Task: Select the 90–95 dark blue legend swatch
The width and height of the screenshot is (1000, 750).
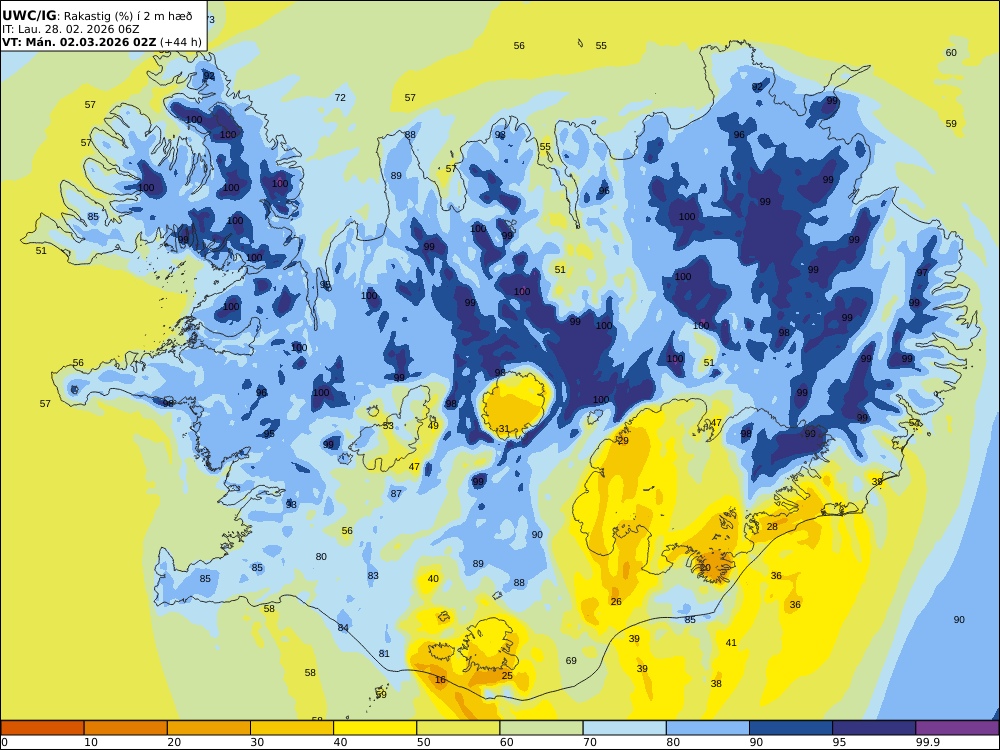Action: pyautogui.click(x=791, y=728)
